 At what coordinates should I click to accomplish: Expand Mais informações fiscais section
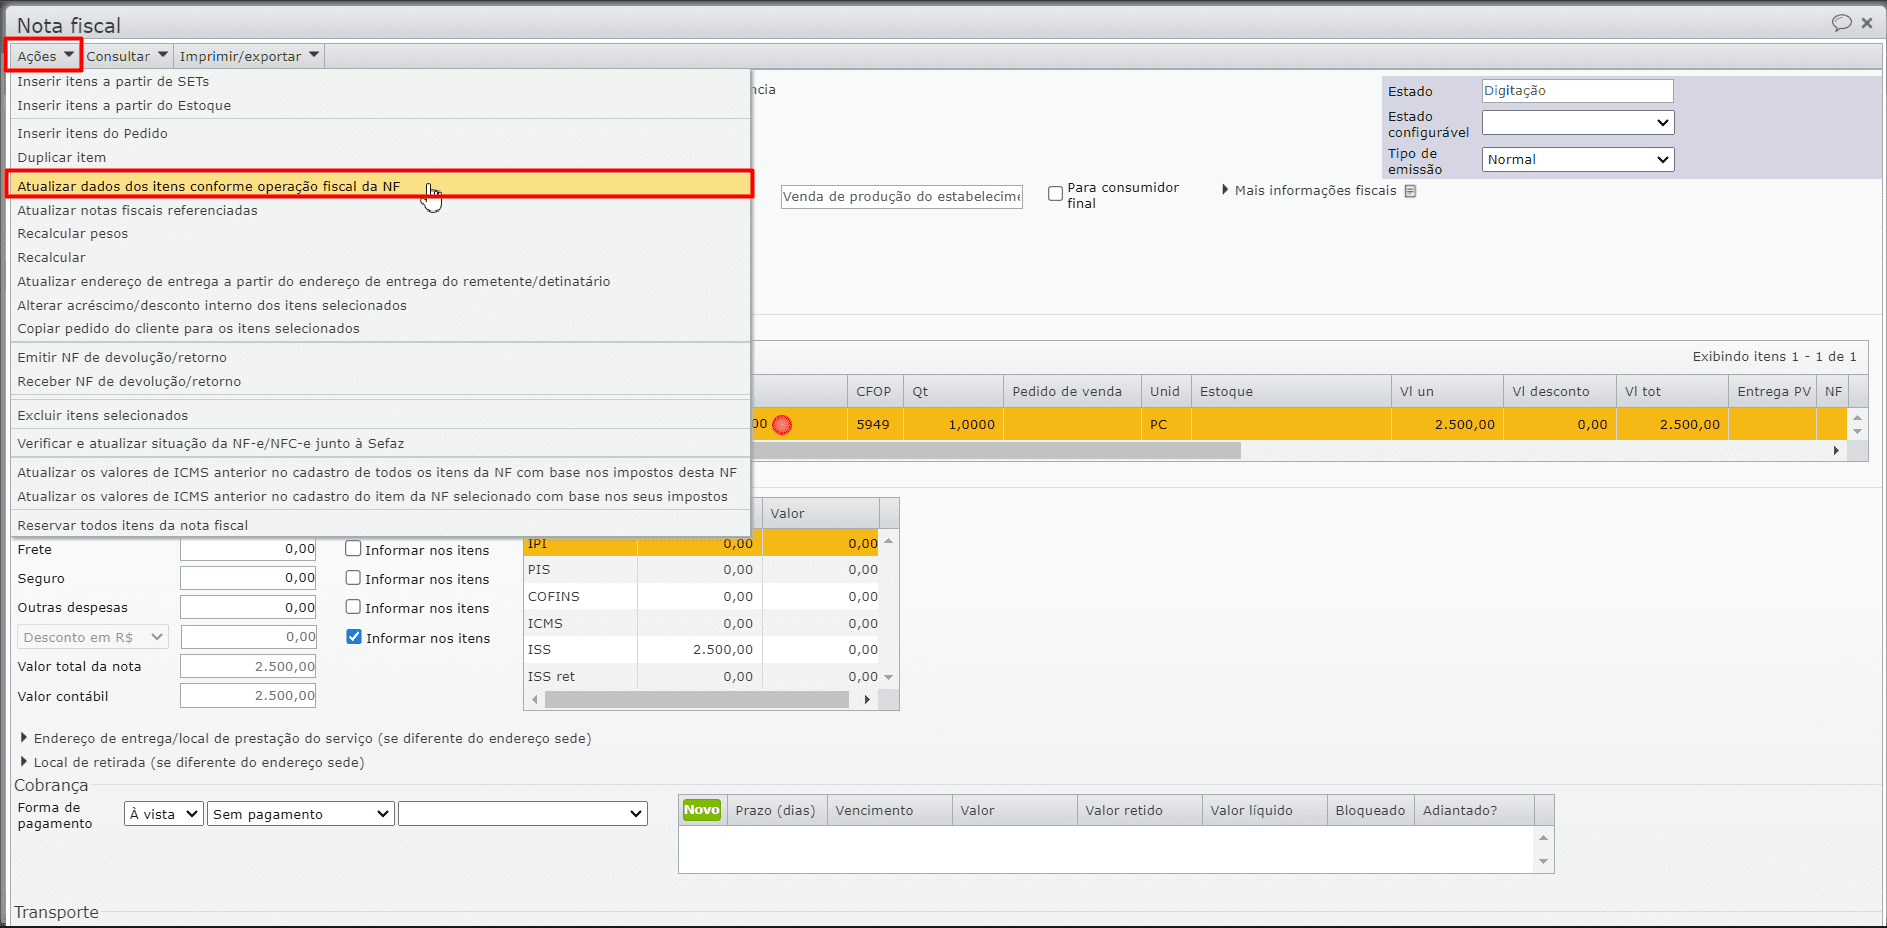[1225, 190]
